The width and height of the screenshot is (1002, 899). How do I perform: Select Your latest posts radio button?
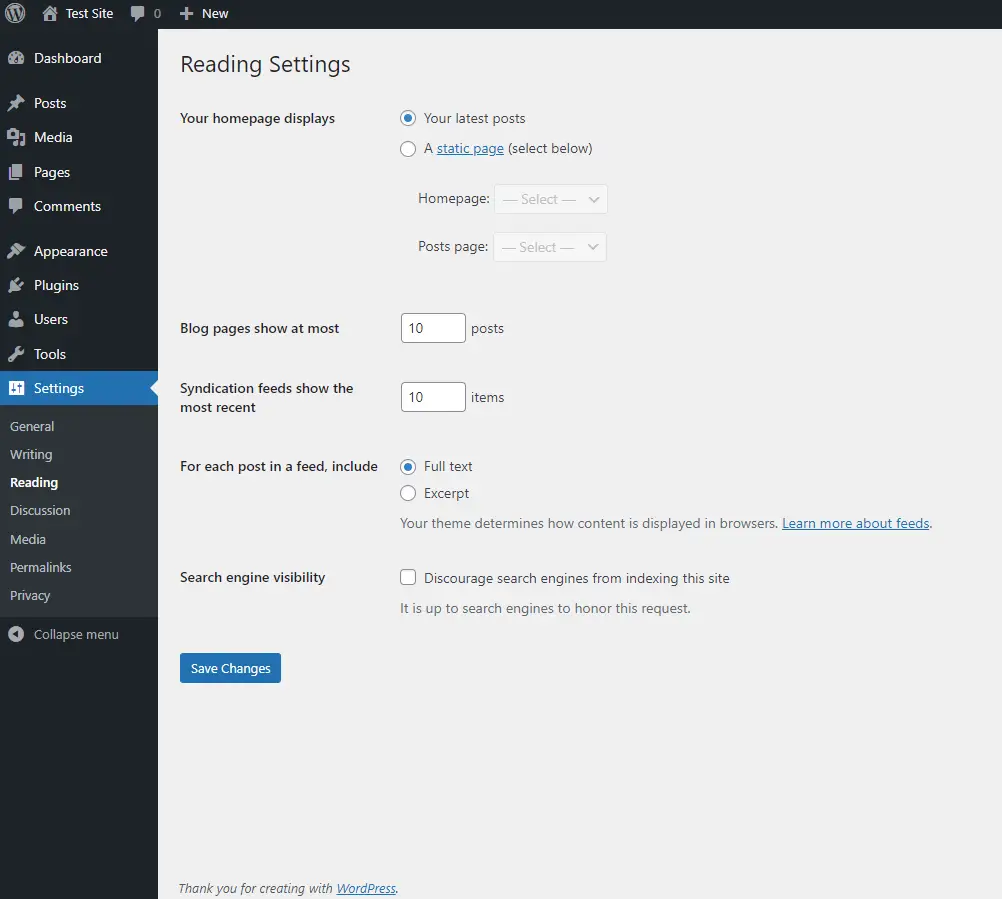pos(408,118)
